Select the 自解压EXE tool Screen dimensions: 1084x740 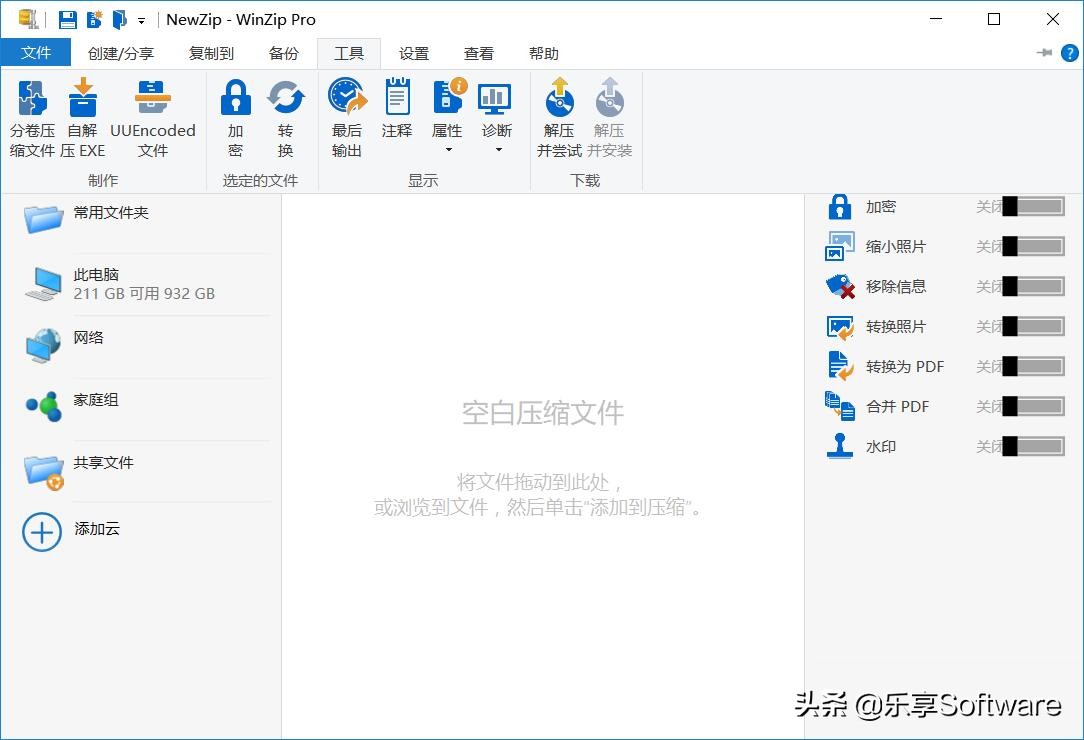pyautogui.click(x=83, y=115)
